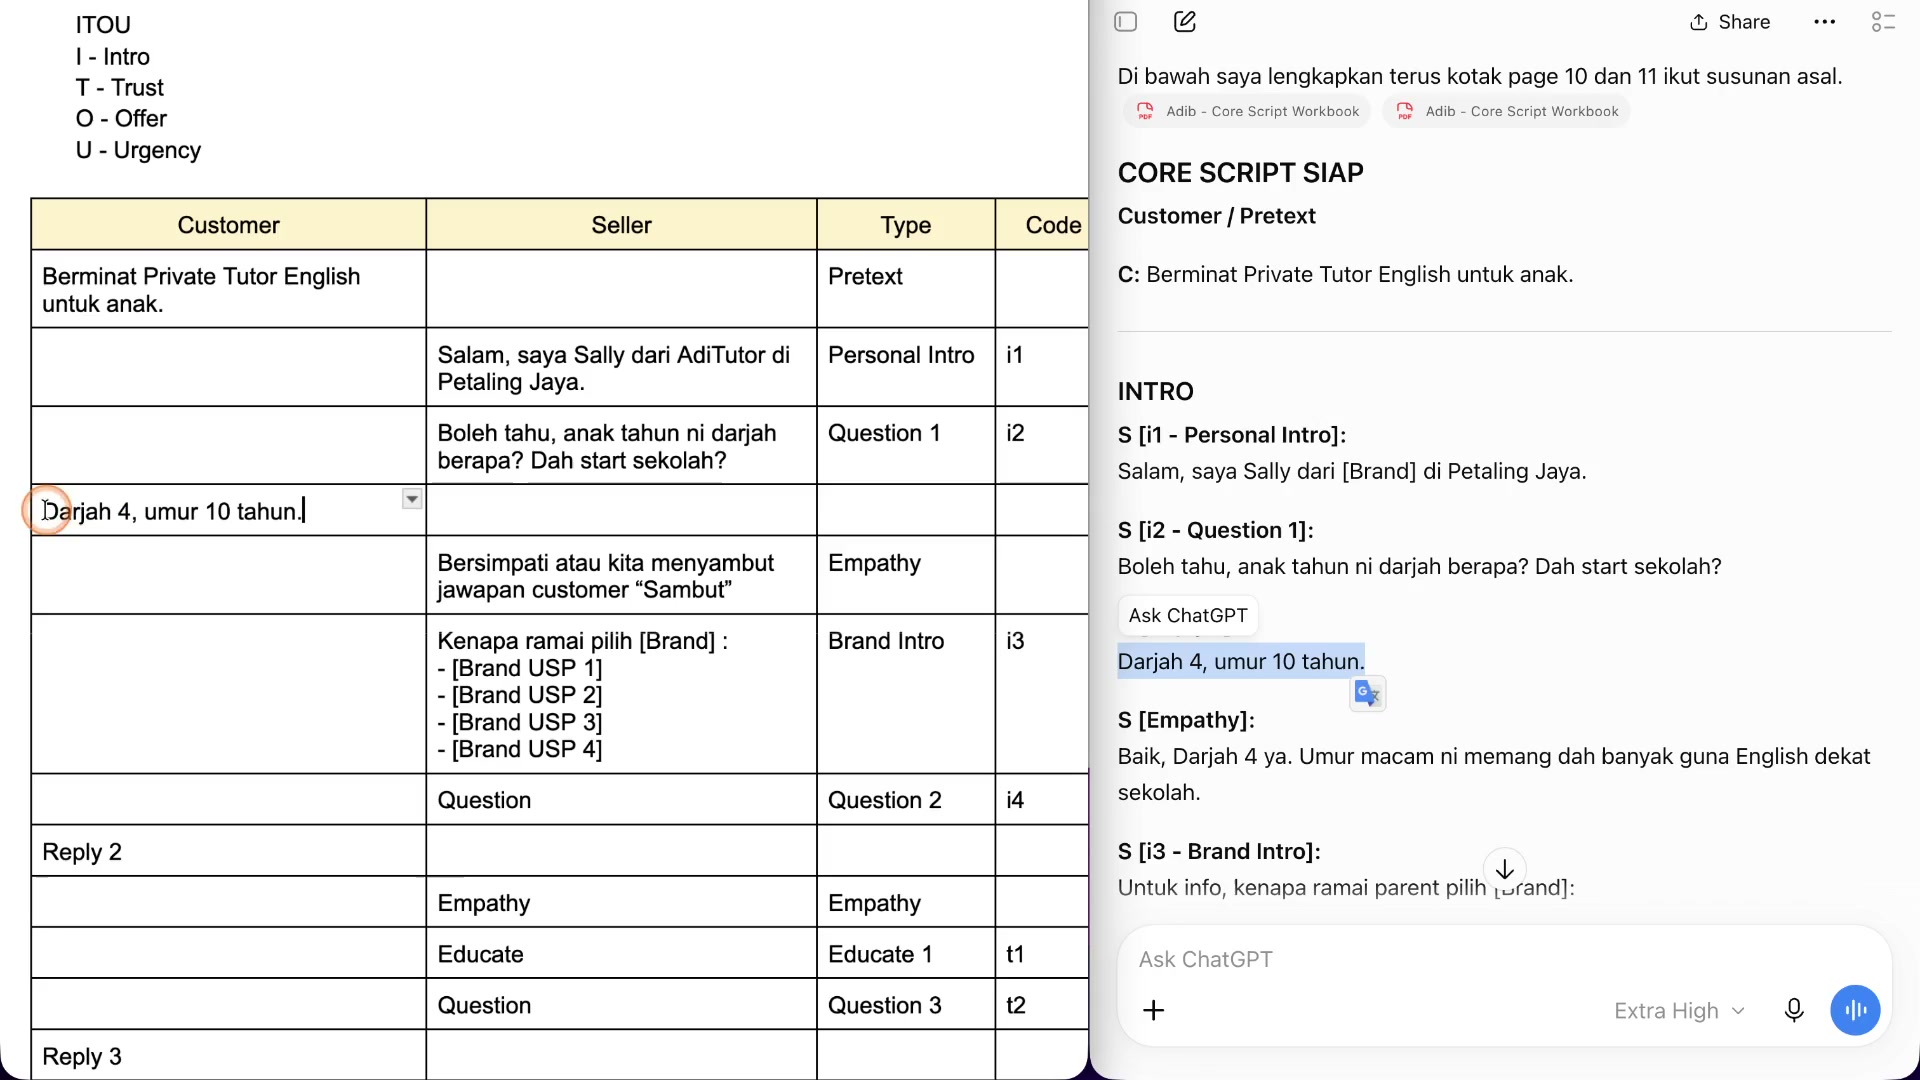Click the Seller column header
1920x1080 pixels.
pos(622,225)
